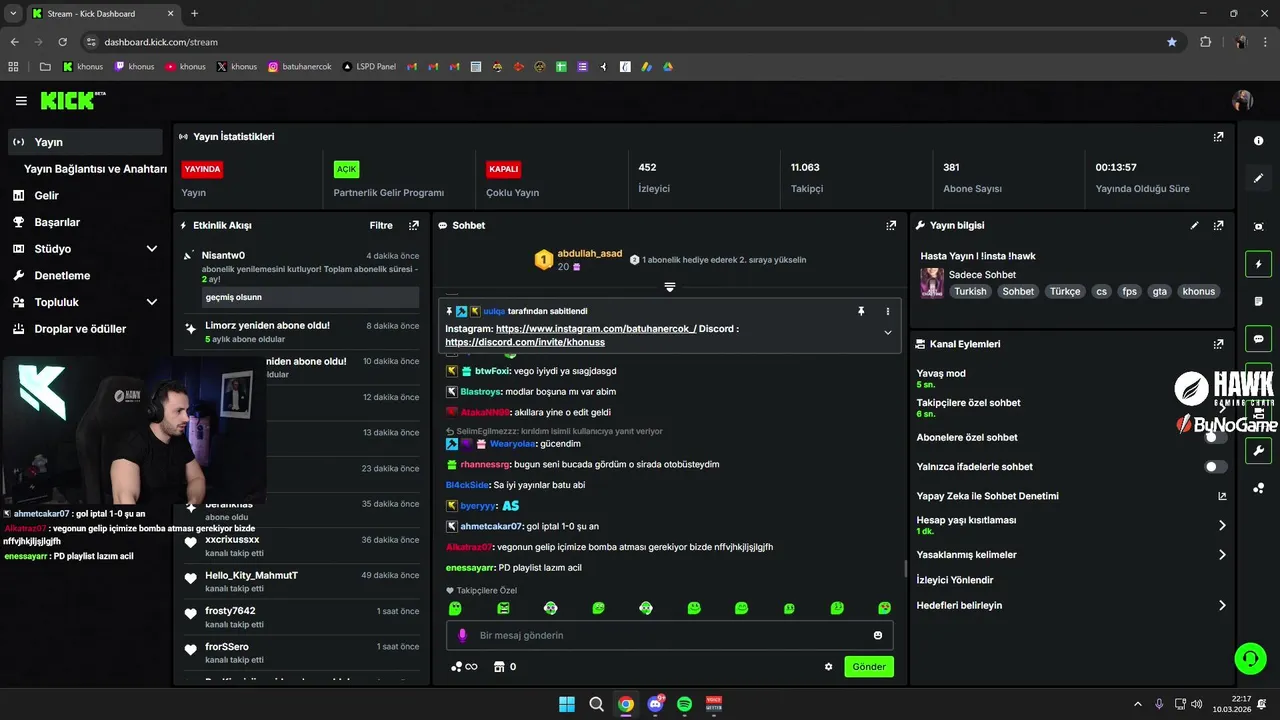Toggle Abonelere özel sohbet switch
The height and width of the screenshot is (720, 1280).
1215,437
